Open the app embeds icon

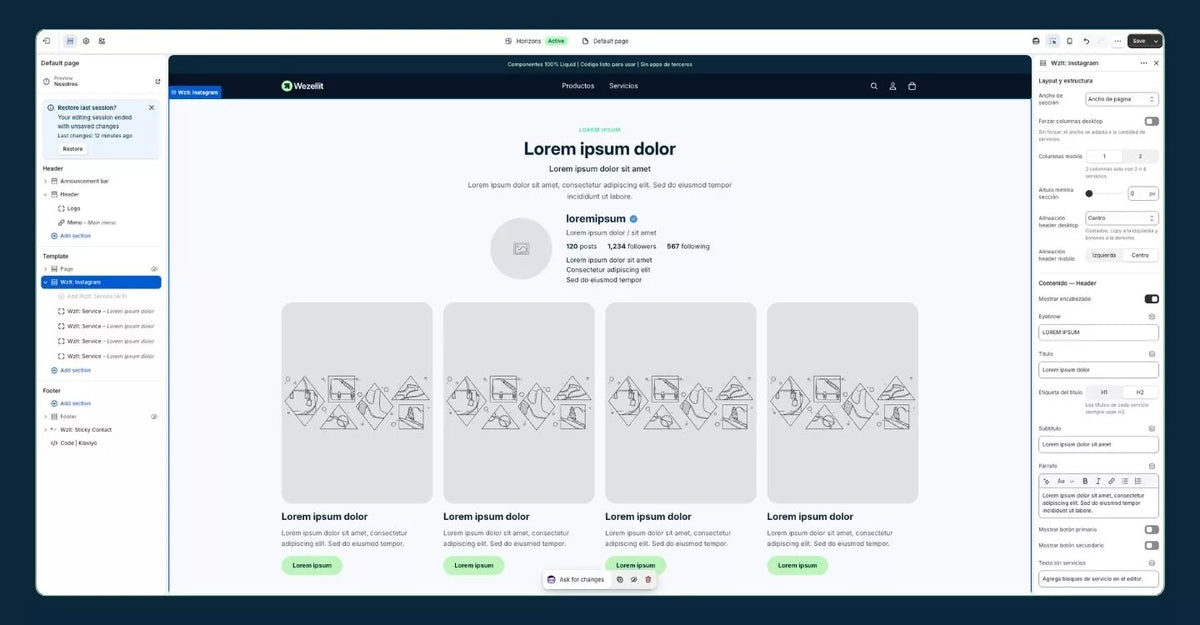point(102,41)
